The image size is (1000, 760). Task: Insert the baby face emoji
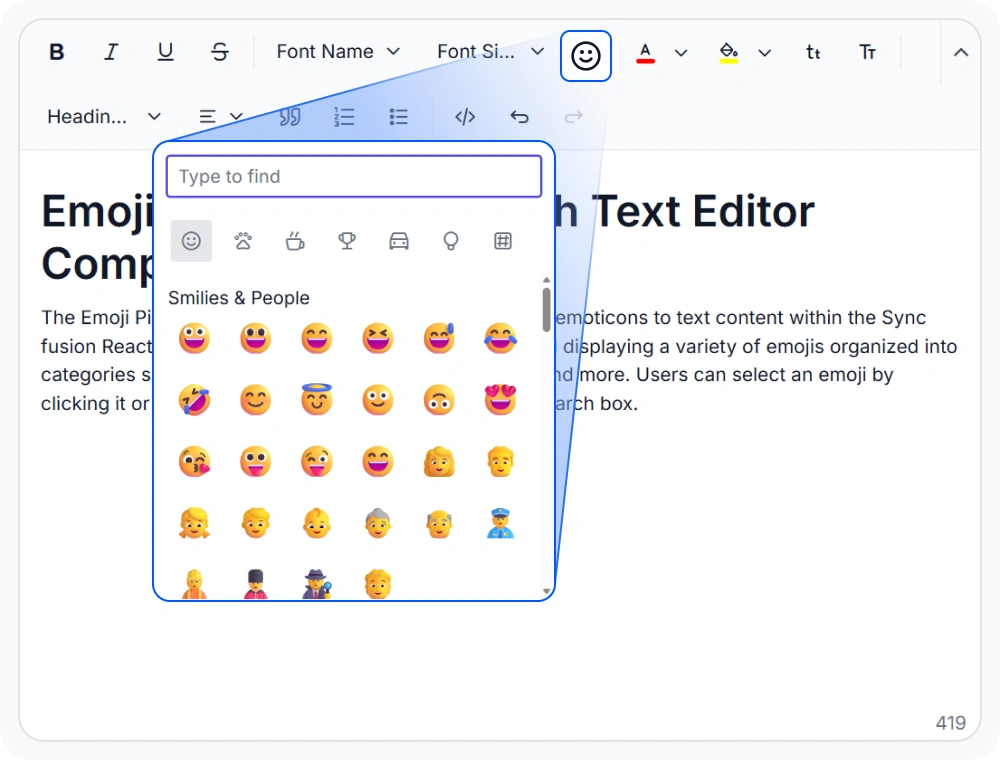[316, 523]
